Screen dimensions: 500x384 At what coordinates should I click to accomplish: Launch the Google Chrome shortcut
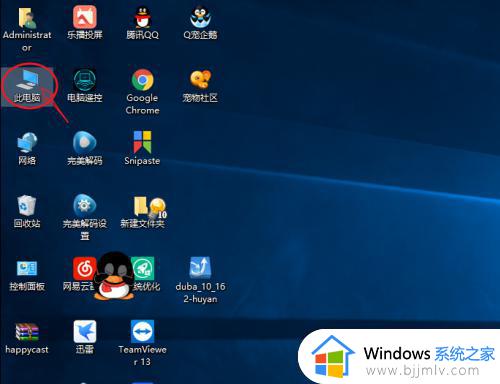pos(142,80)
